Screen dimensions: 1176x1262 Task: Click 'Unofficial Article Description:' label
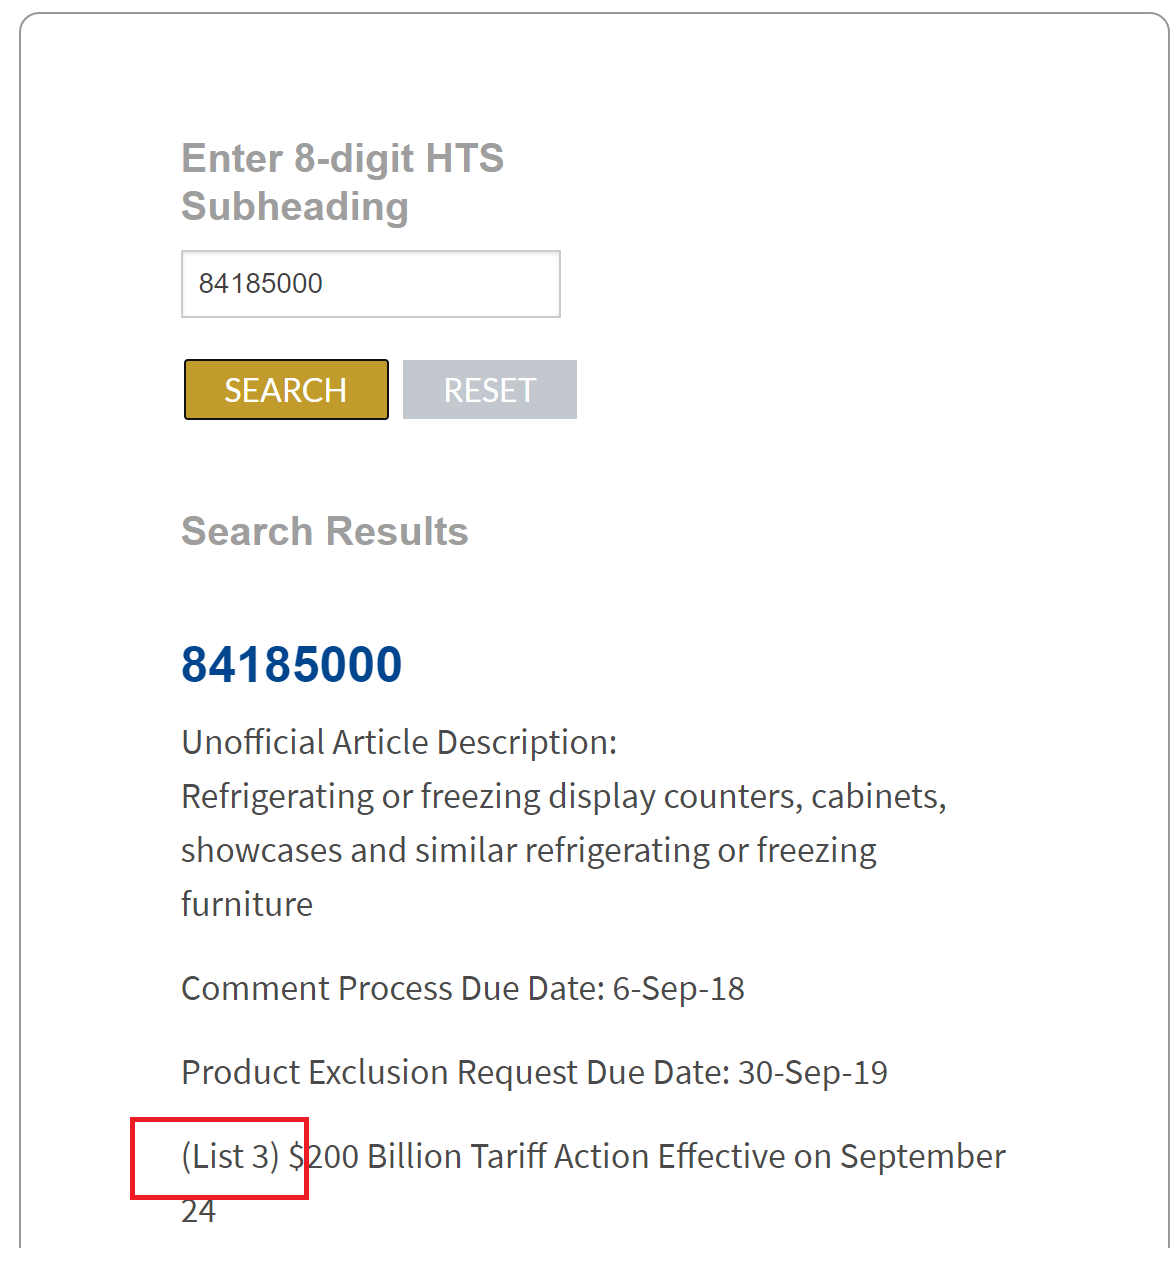click(399, 742)
